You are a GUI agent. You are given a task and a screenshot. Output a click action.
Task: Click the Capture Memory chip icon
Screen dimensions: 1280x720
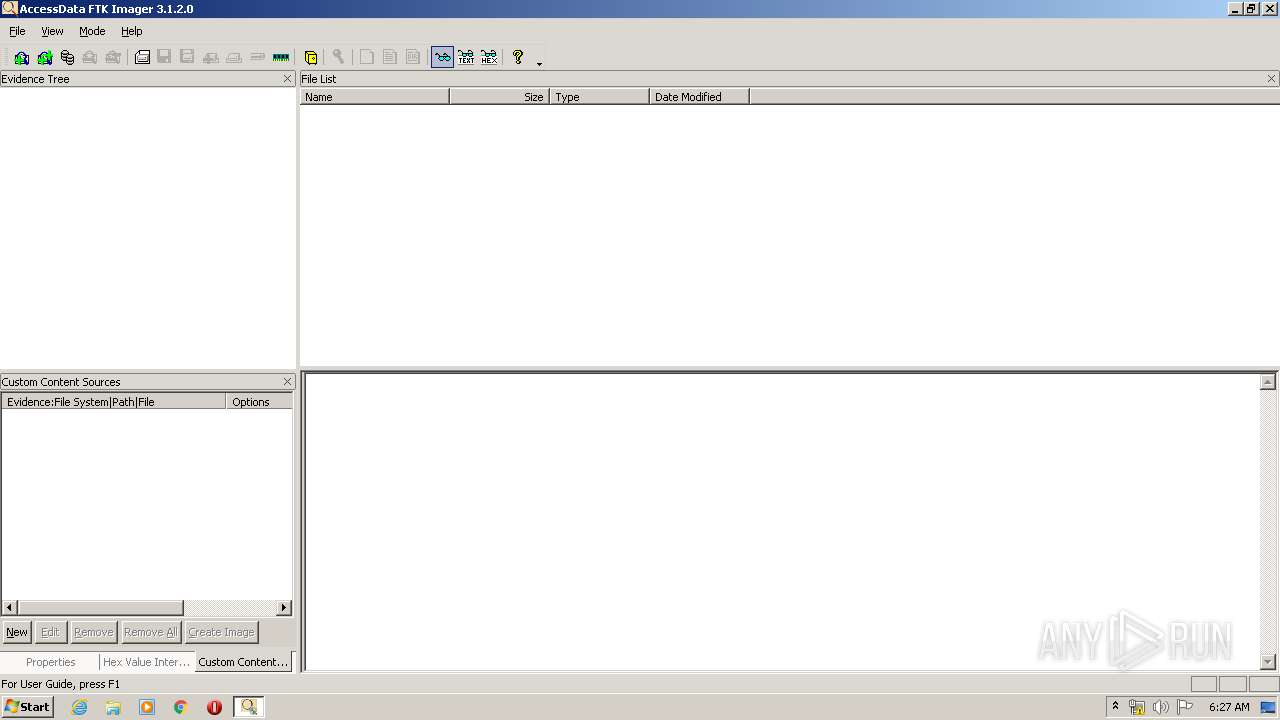coord(281,57)
